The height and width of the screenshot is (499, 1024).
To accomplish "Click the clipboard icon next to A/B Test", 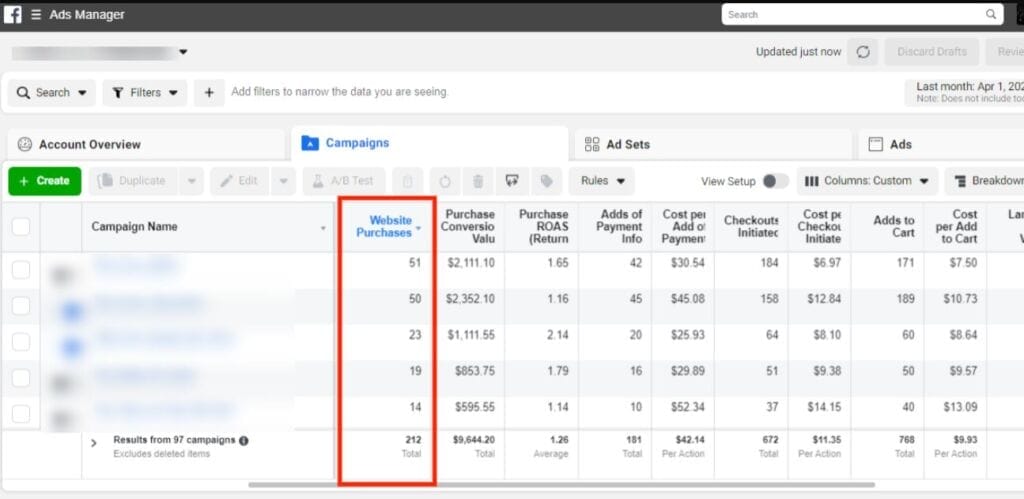I will [x=408, y=181].
